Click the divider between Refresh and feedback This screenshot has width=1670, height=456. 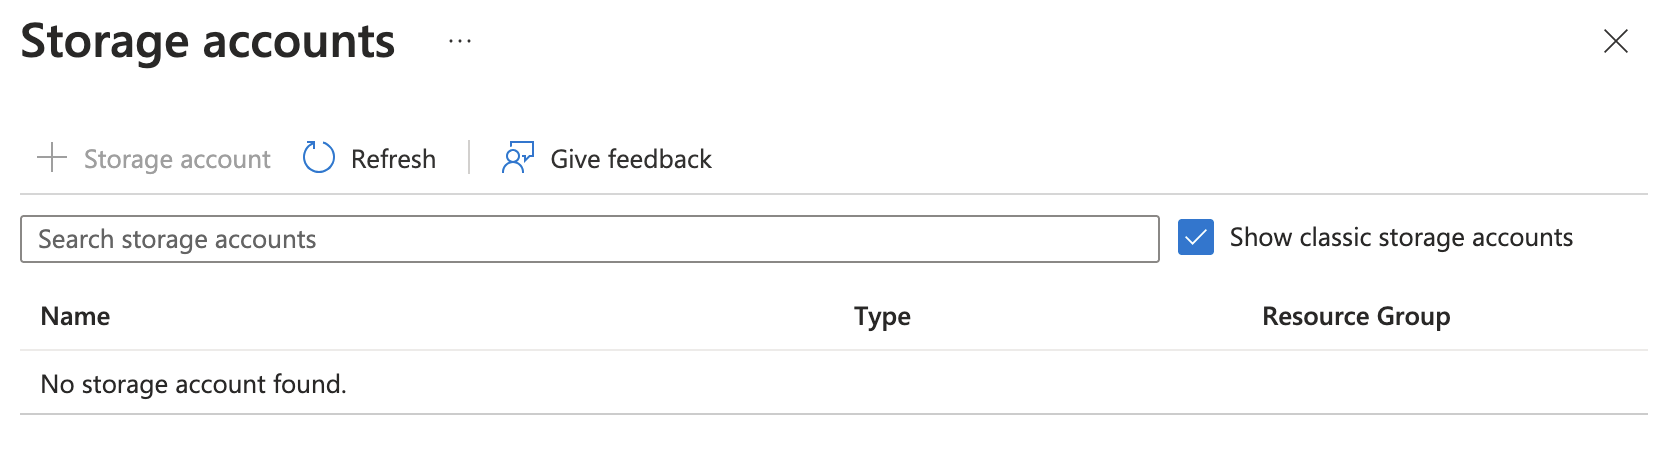click(469, 158)
